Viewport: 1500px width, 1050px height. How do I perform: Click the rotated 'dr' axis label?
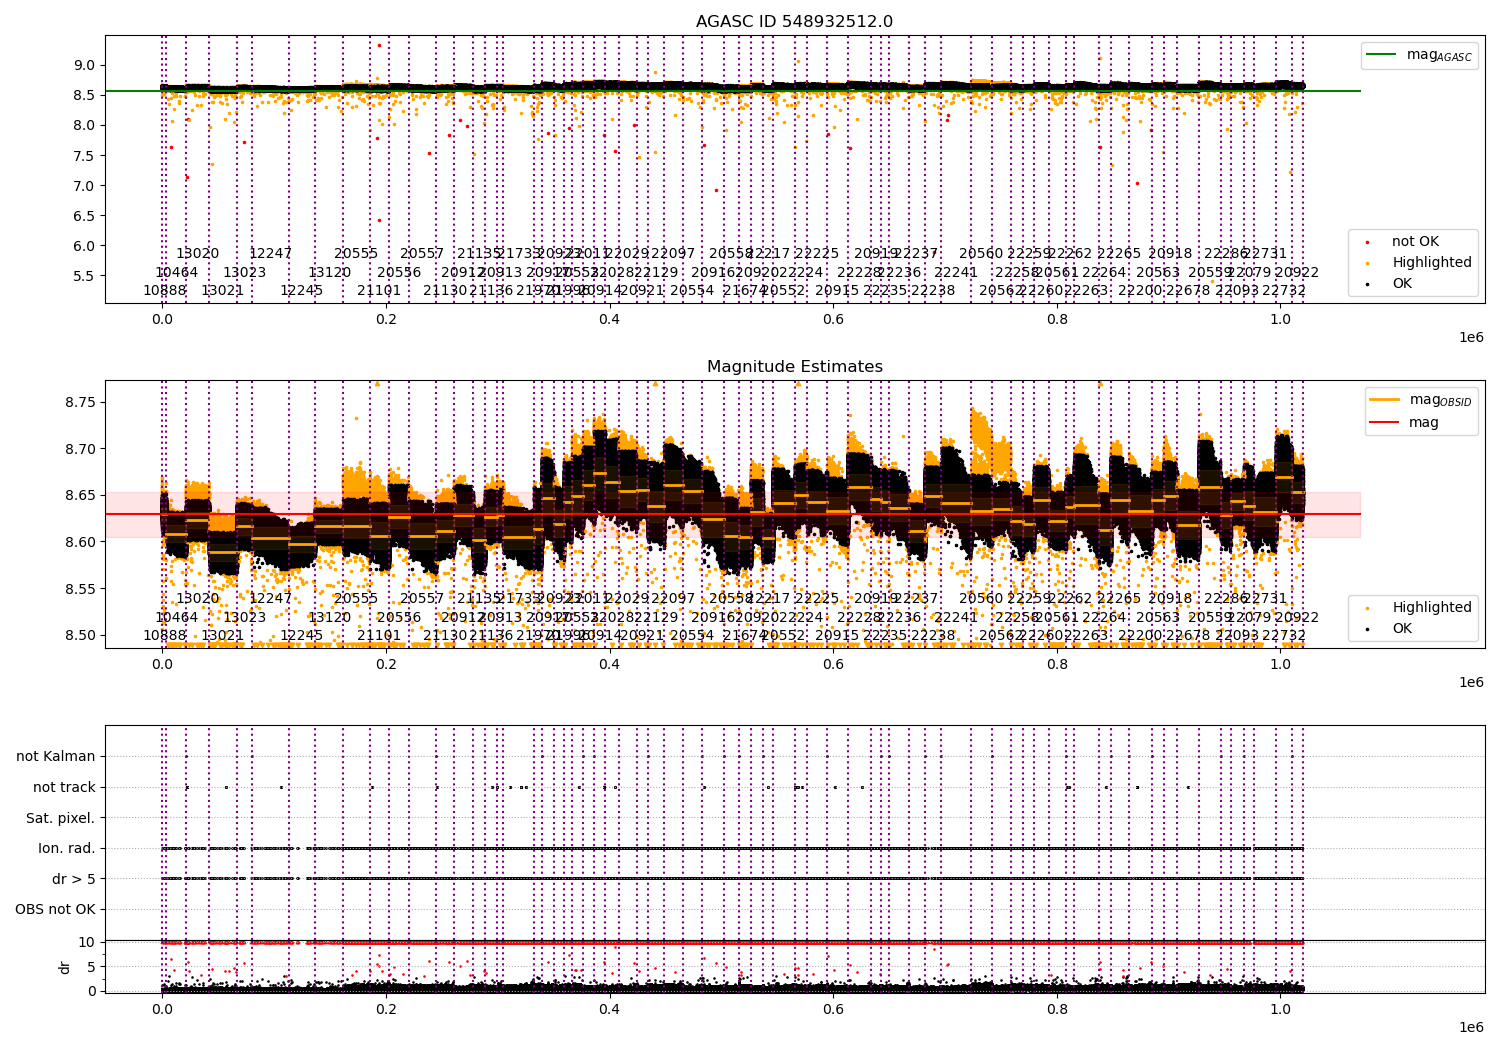(65, 967)
